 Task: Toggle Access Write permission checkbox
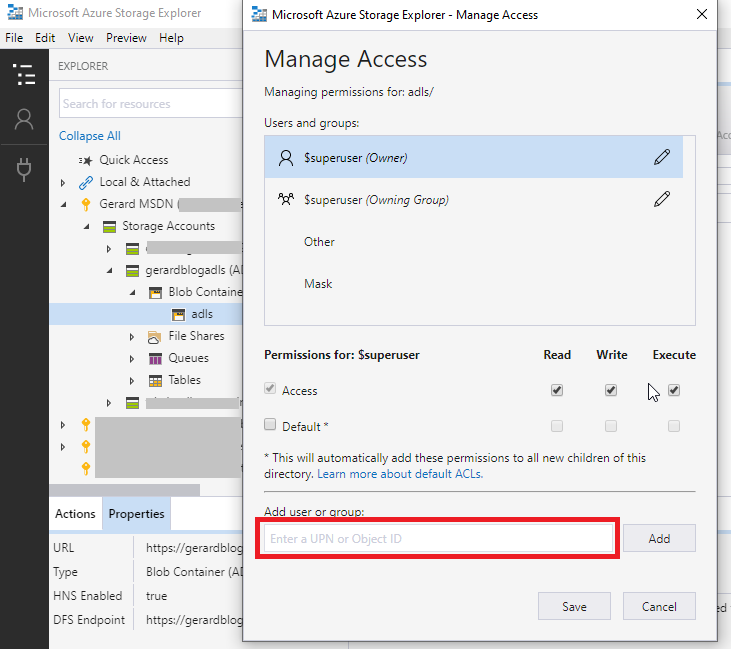pyautogui.click(x=611, y=390)
